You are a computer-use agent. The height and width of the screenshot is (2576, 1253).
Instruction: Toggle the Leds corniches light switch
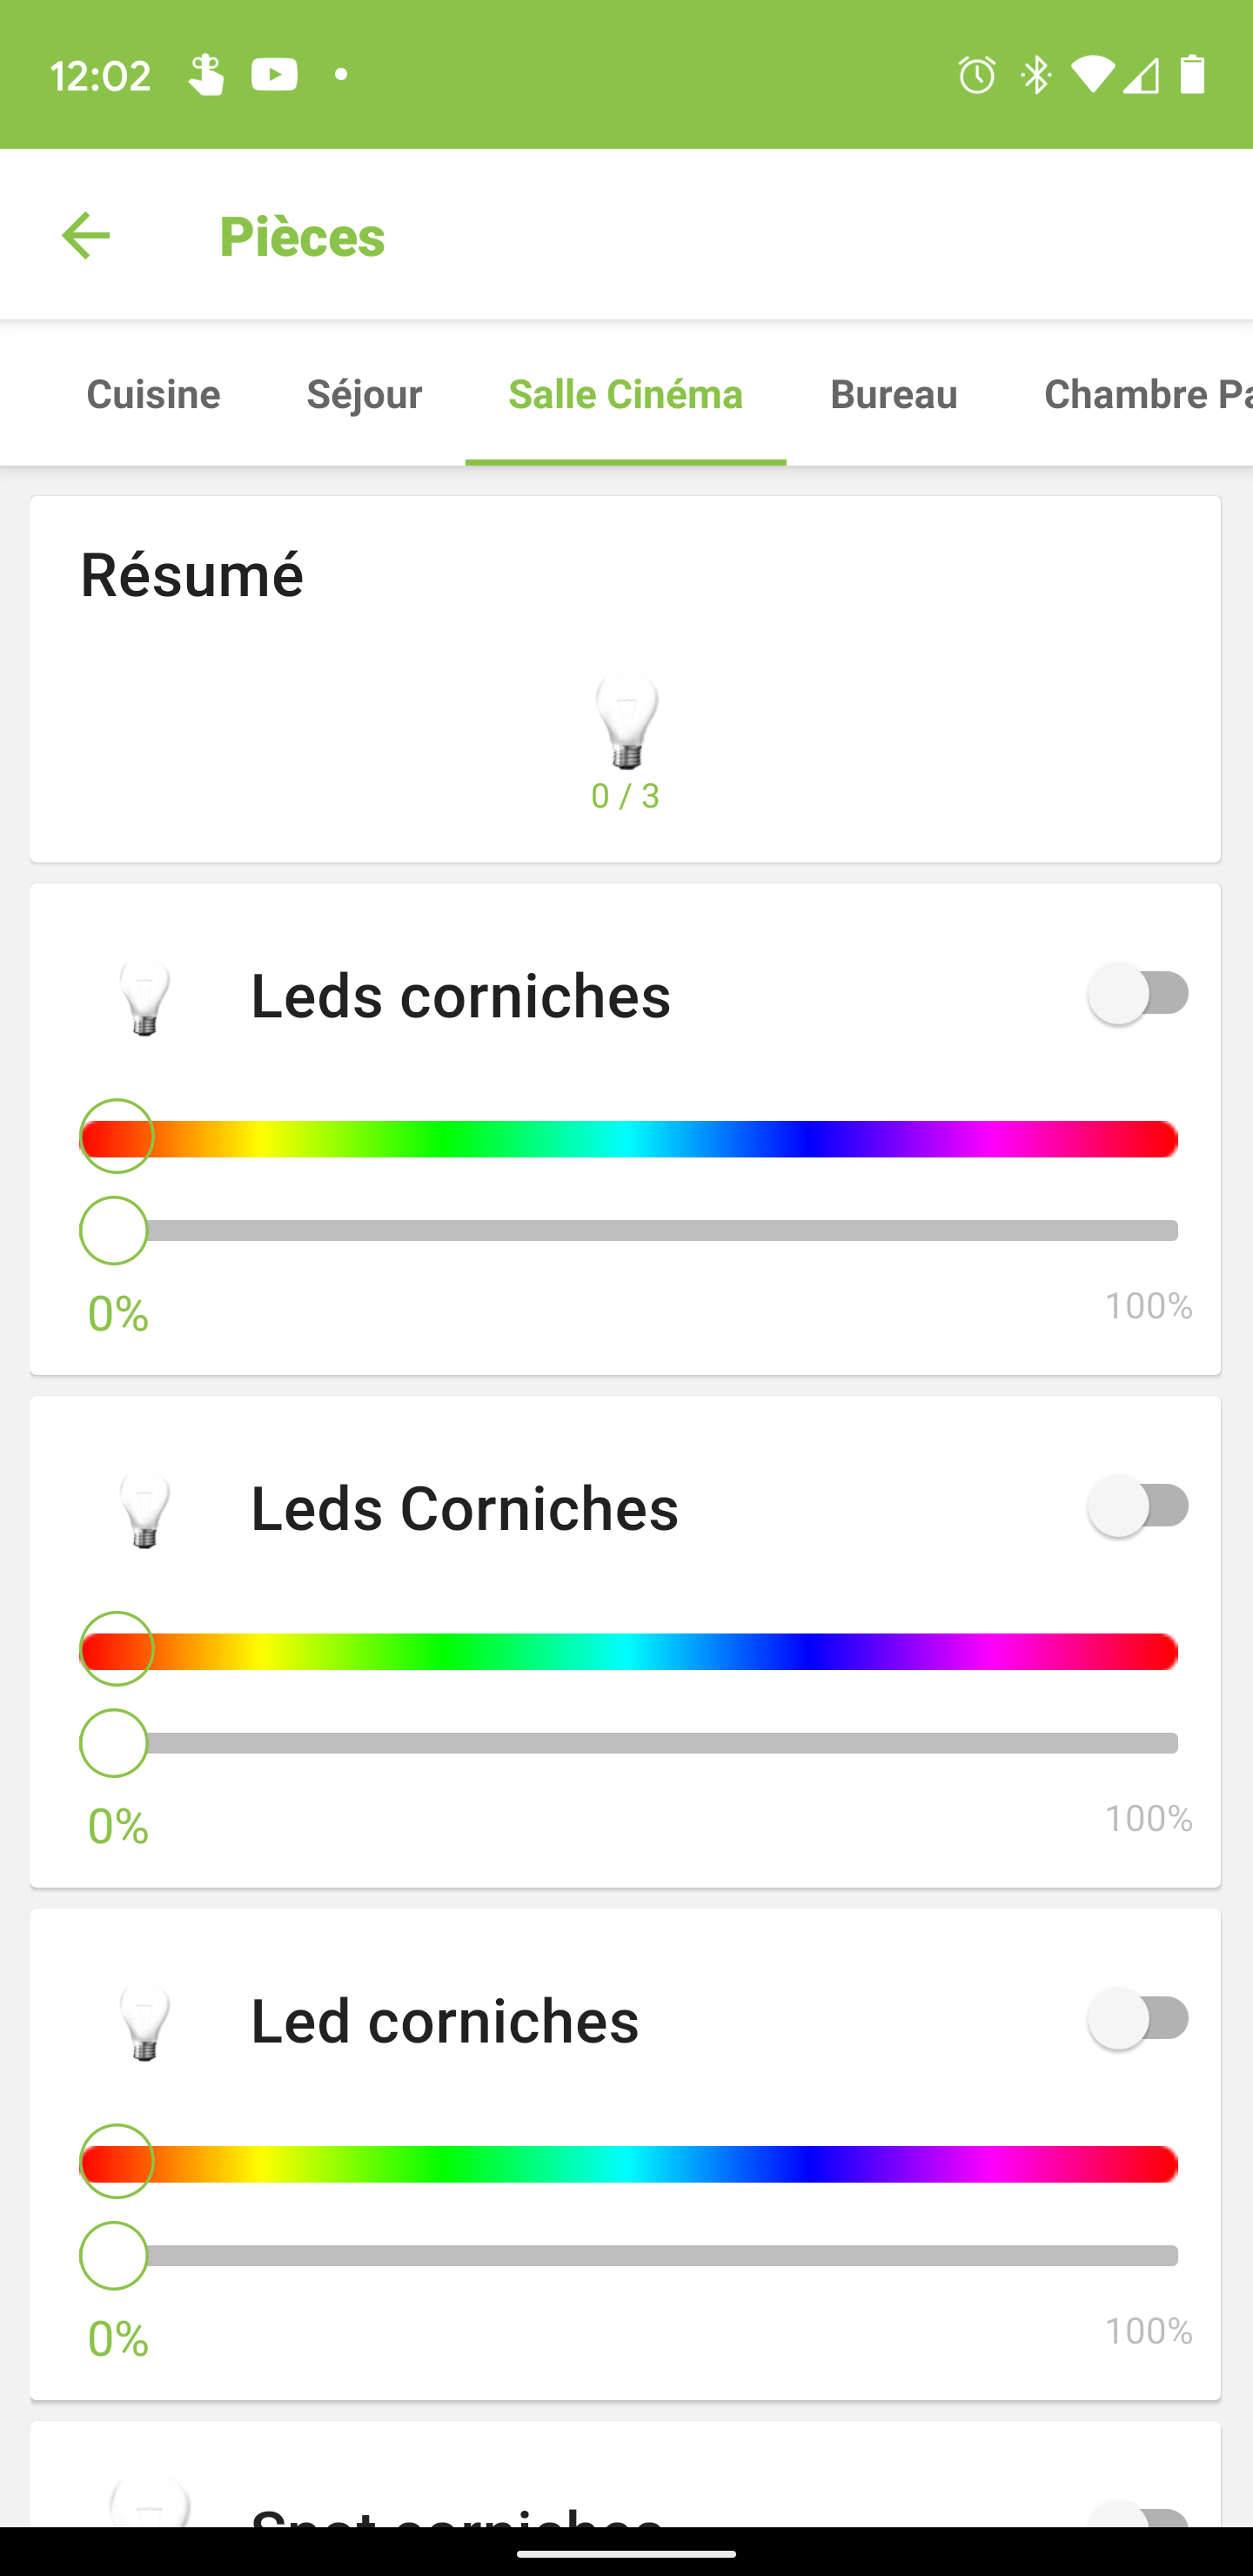pyautogui.click(x=1139, y=994)
